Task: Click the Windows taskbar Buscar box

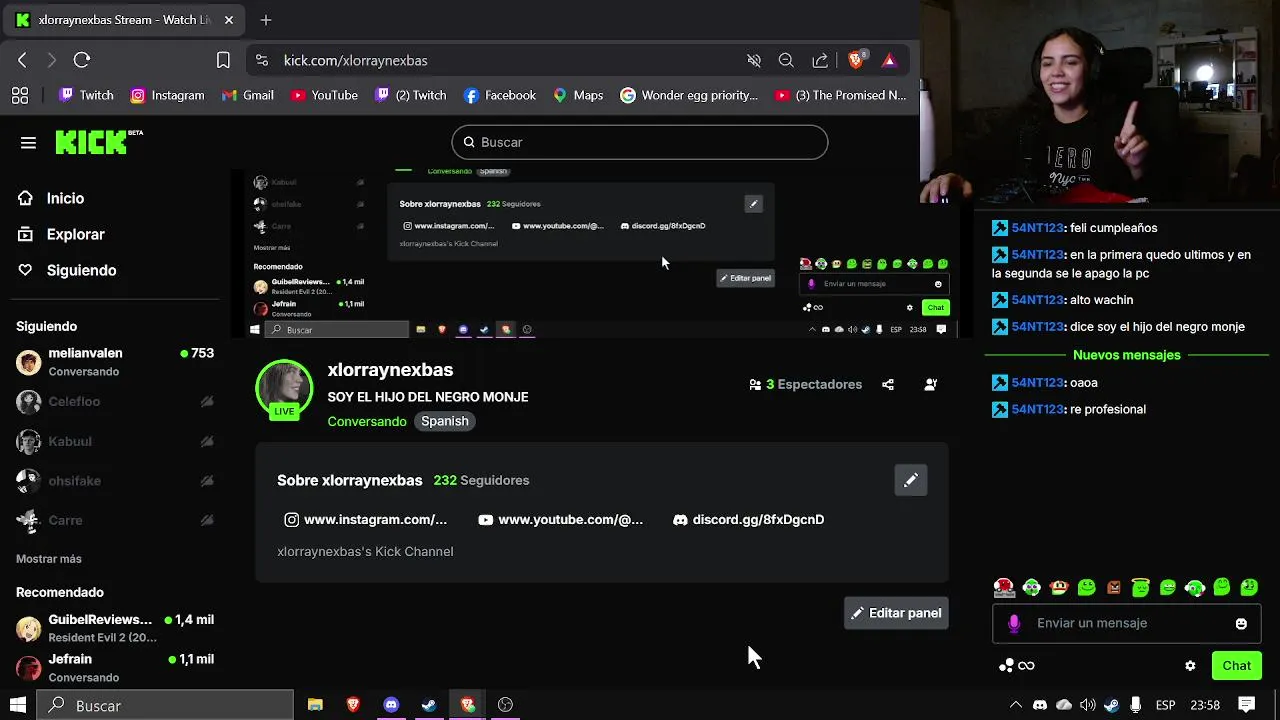Action: tap(165, 705)
